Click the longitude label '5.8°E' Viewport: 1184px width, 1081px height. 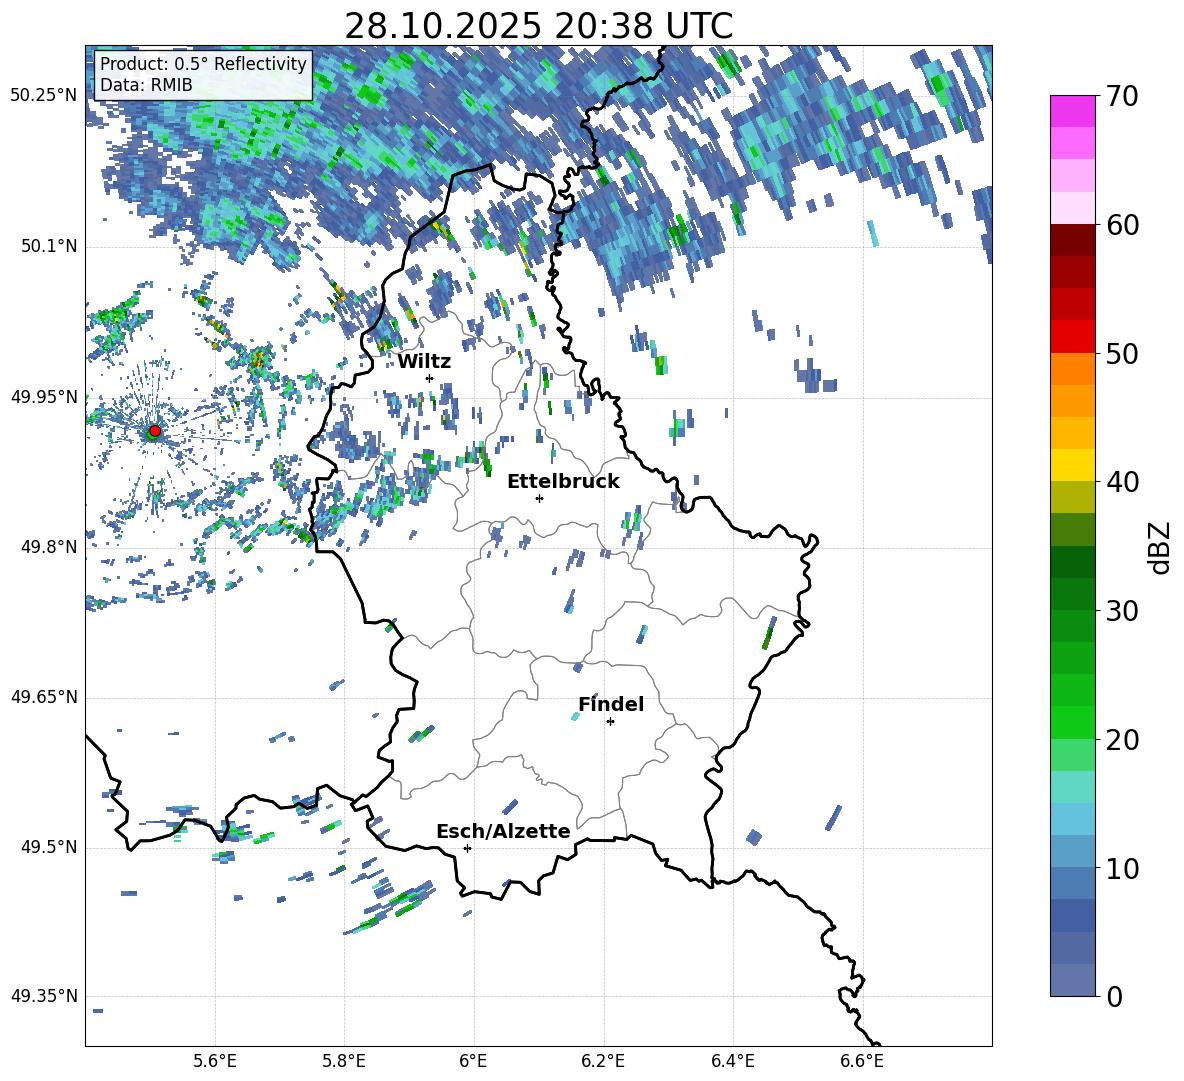pyautogui.click(x=344, y=1061)
